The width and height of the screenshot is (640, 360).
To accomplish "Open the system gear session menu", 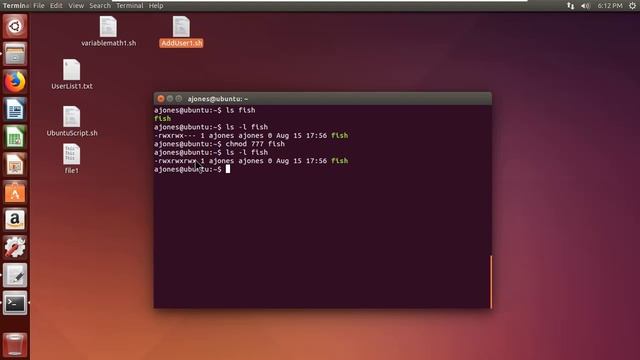I will [632, 6].
